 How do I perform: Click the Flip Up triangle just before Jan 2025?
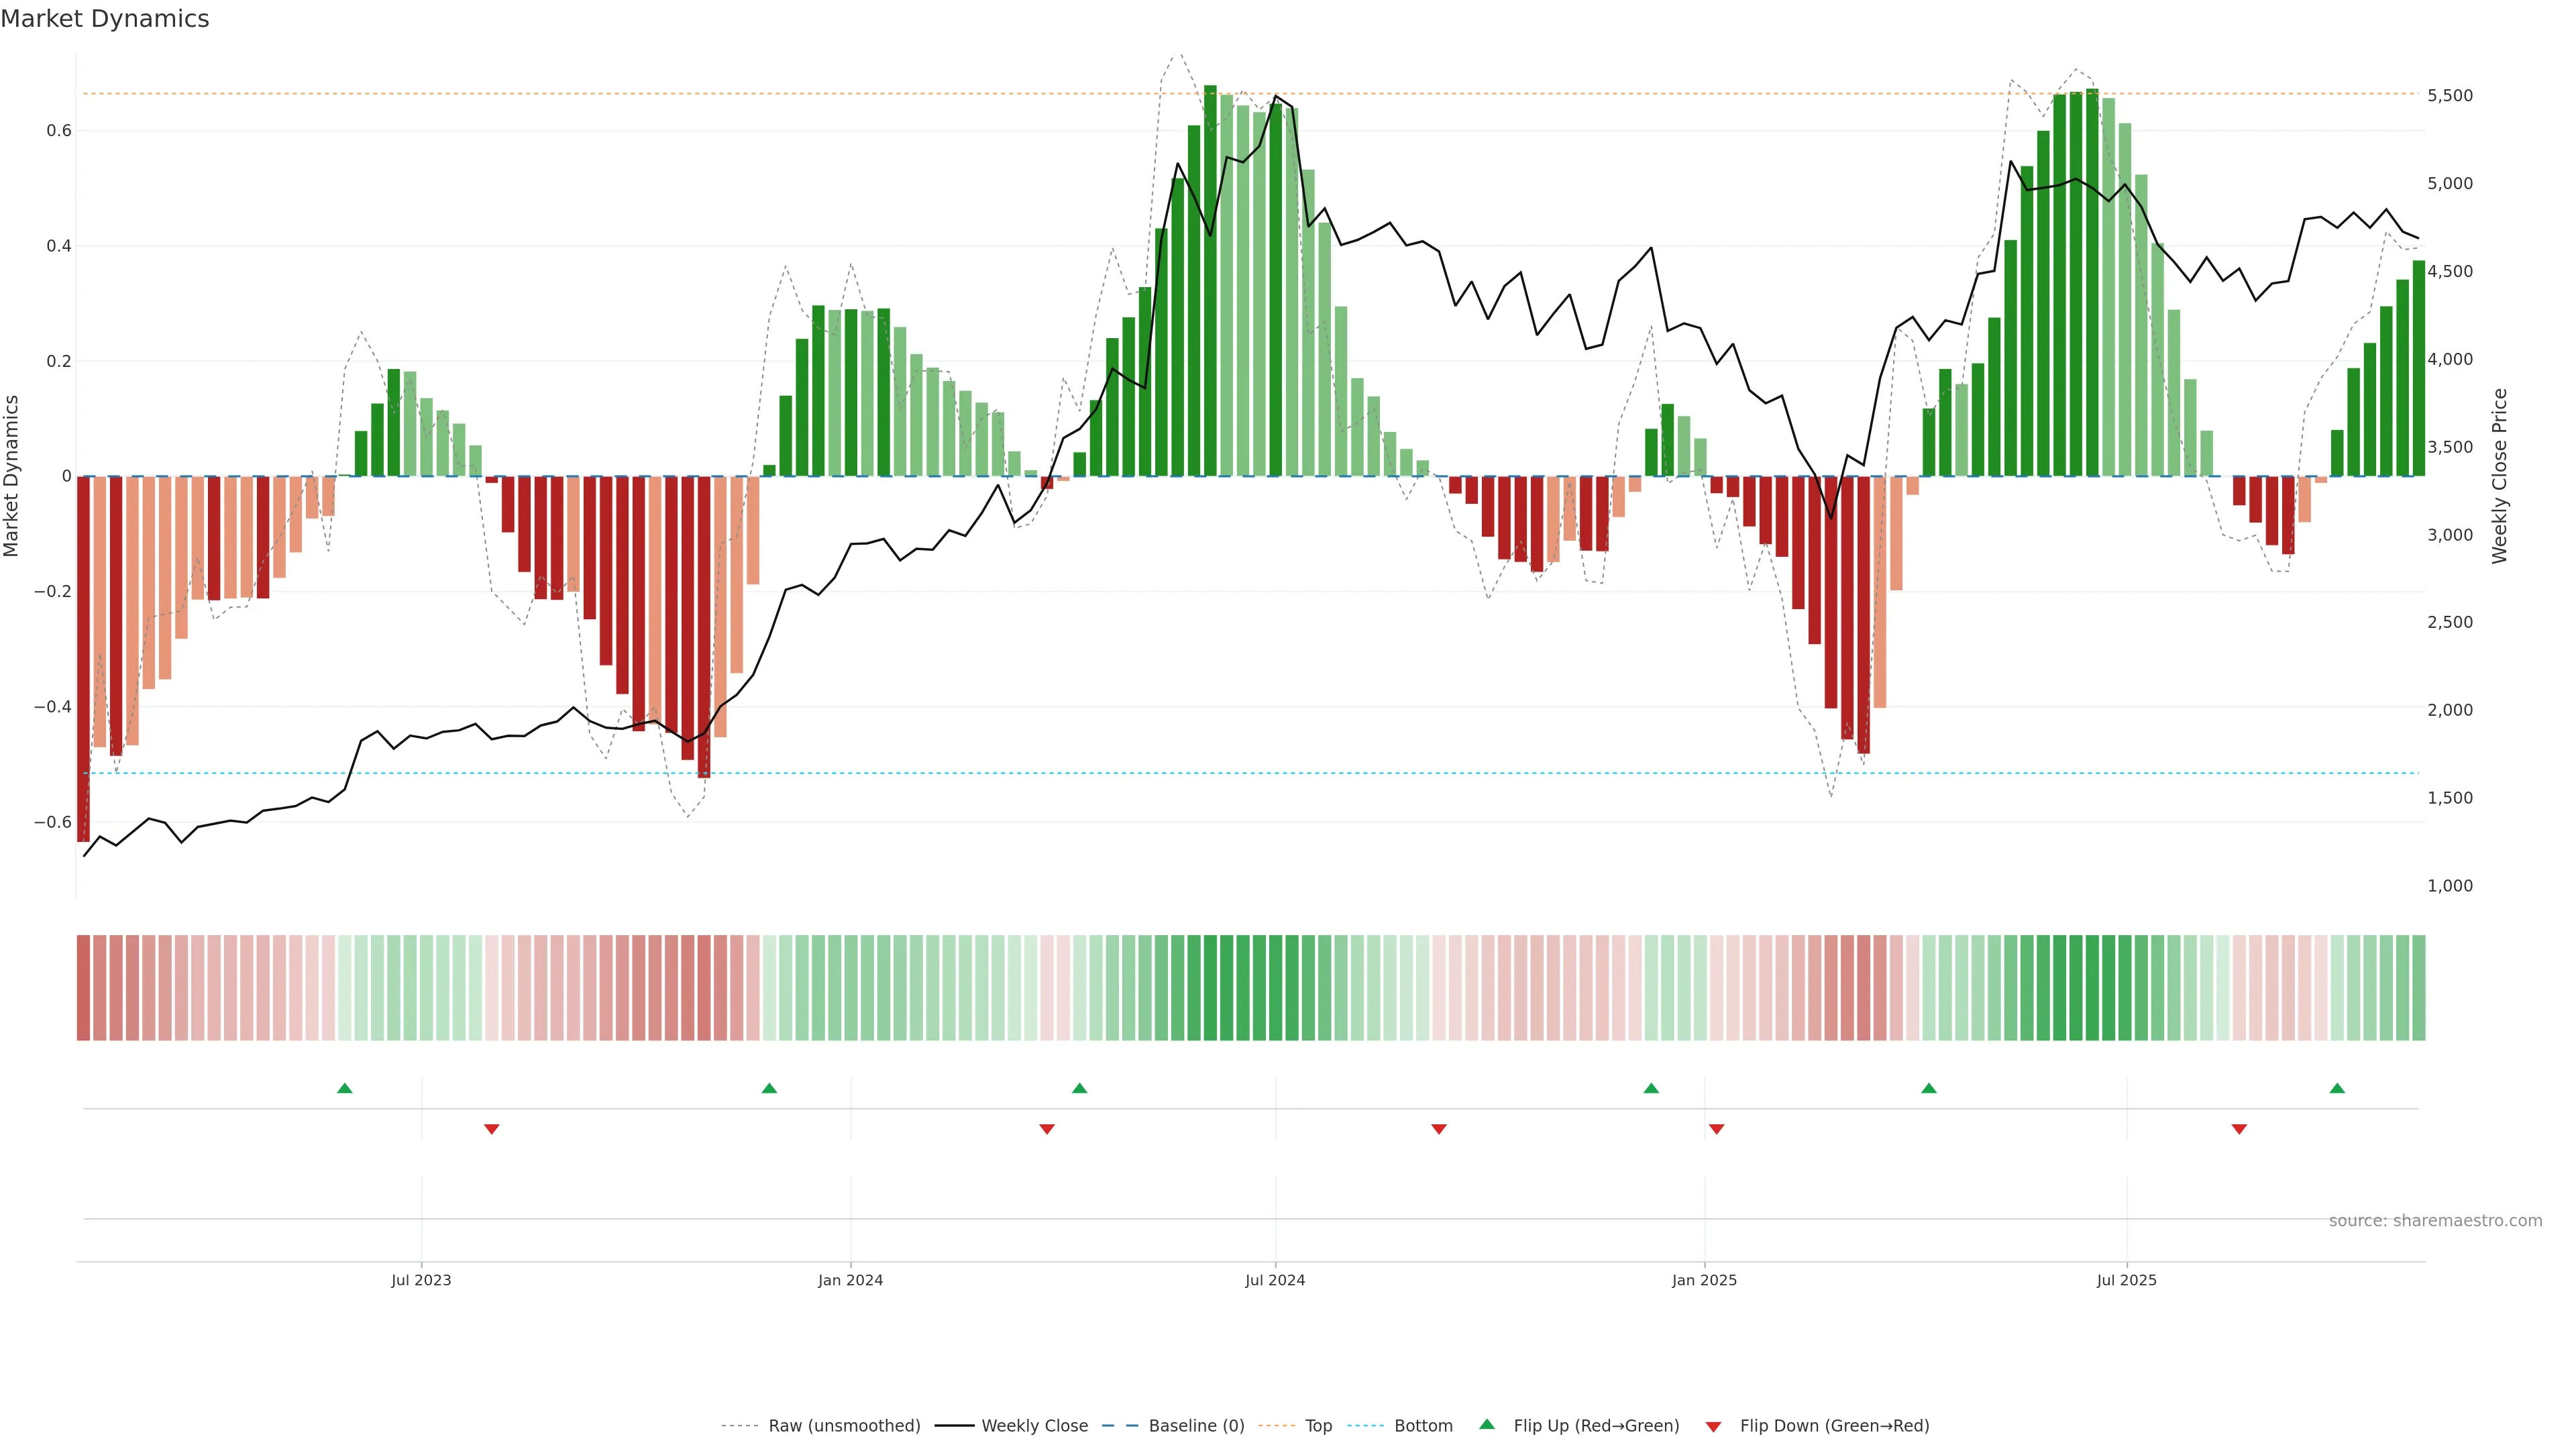pos(1651,1088)
